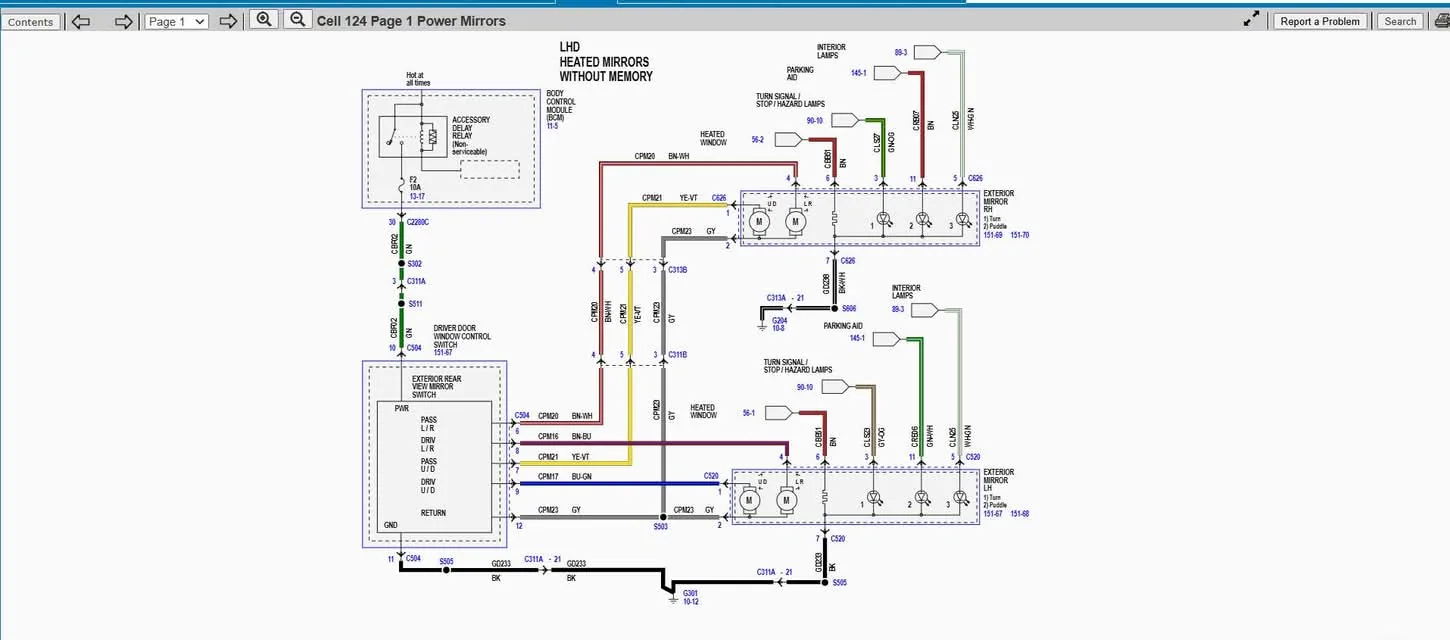This screenshot has width=1450, height=640.
Task: Go to next page arrow after Page dropdown
Action: (228, 21)
